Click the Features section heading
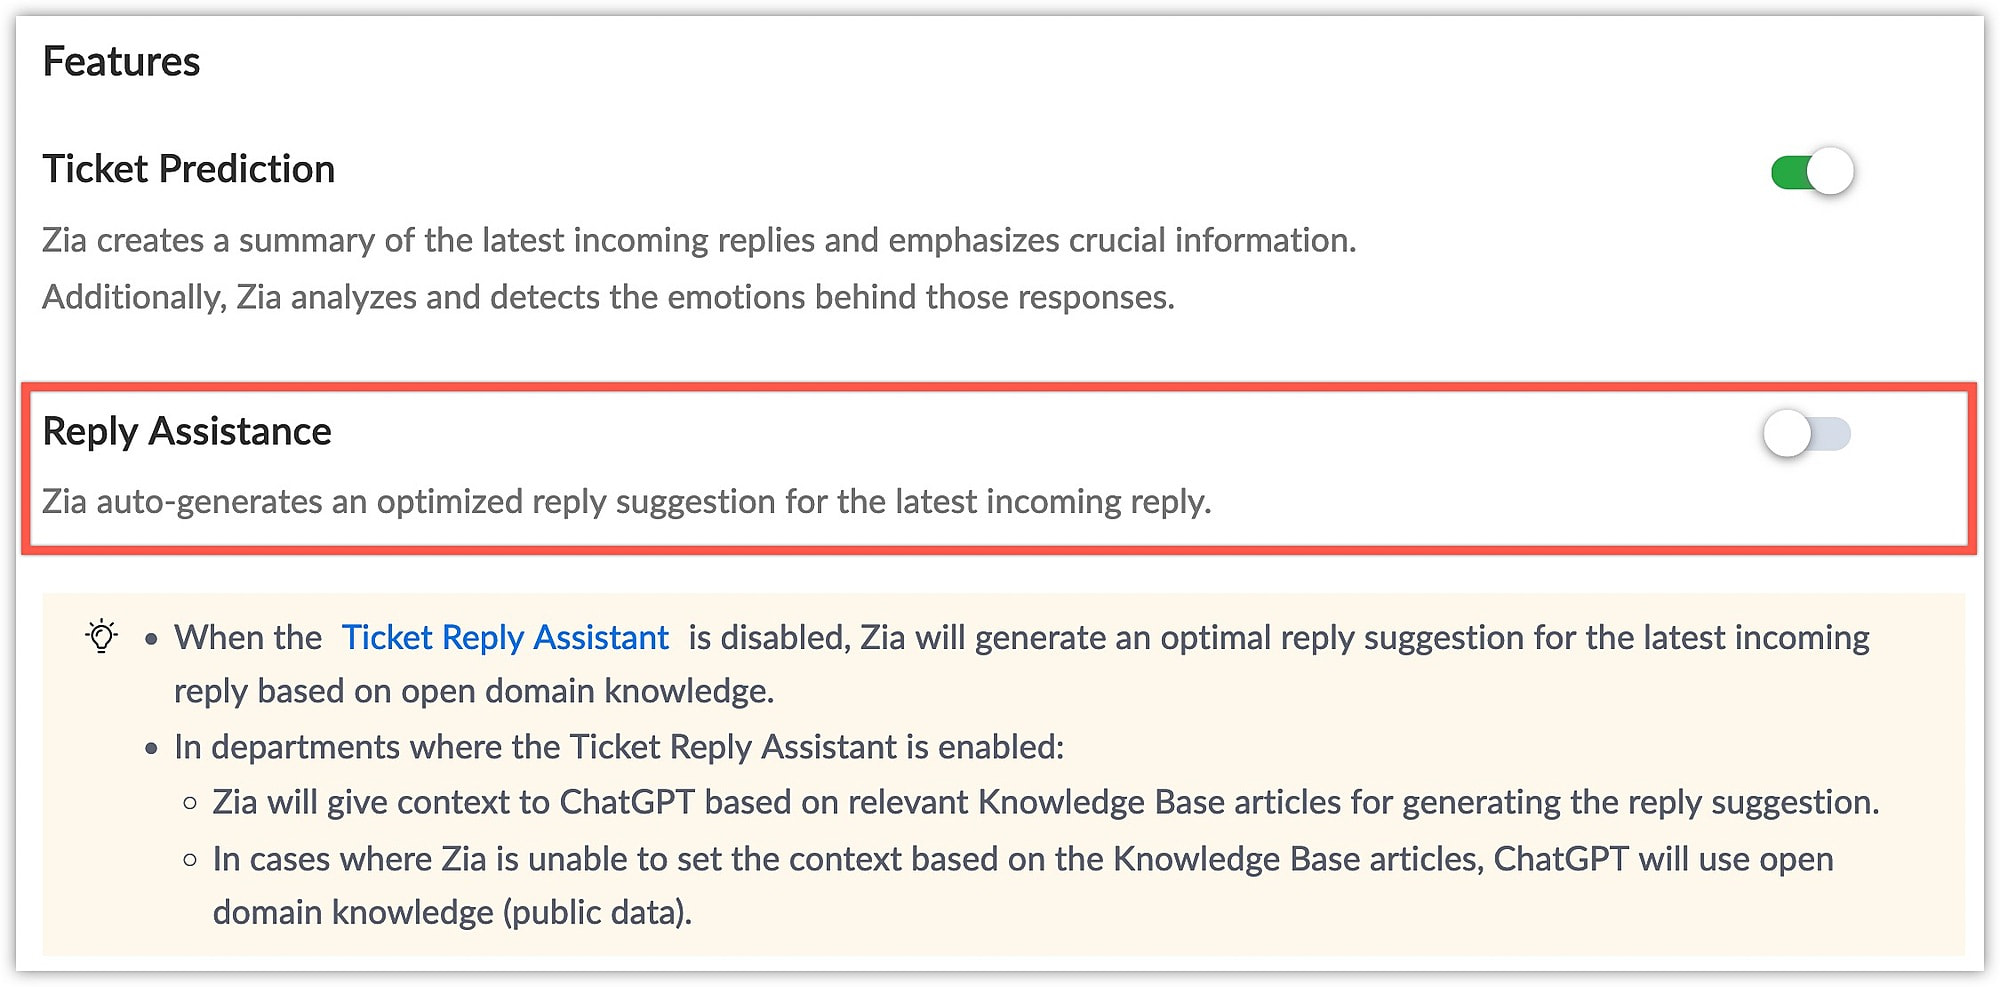The height and width of the screenshot is (987, 2000). point(121,62)
